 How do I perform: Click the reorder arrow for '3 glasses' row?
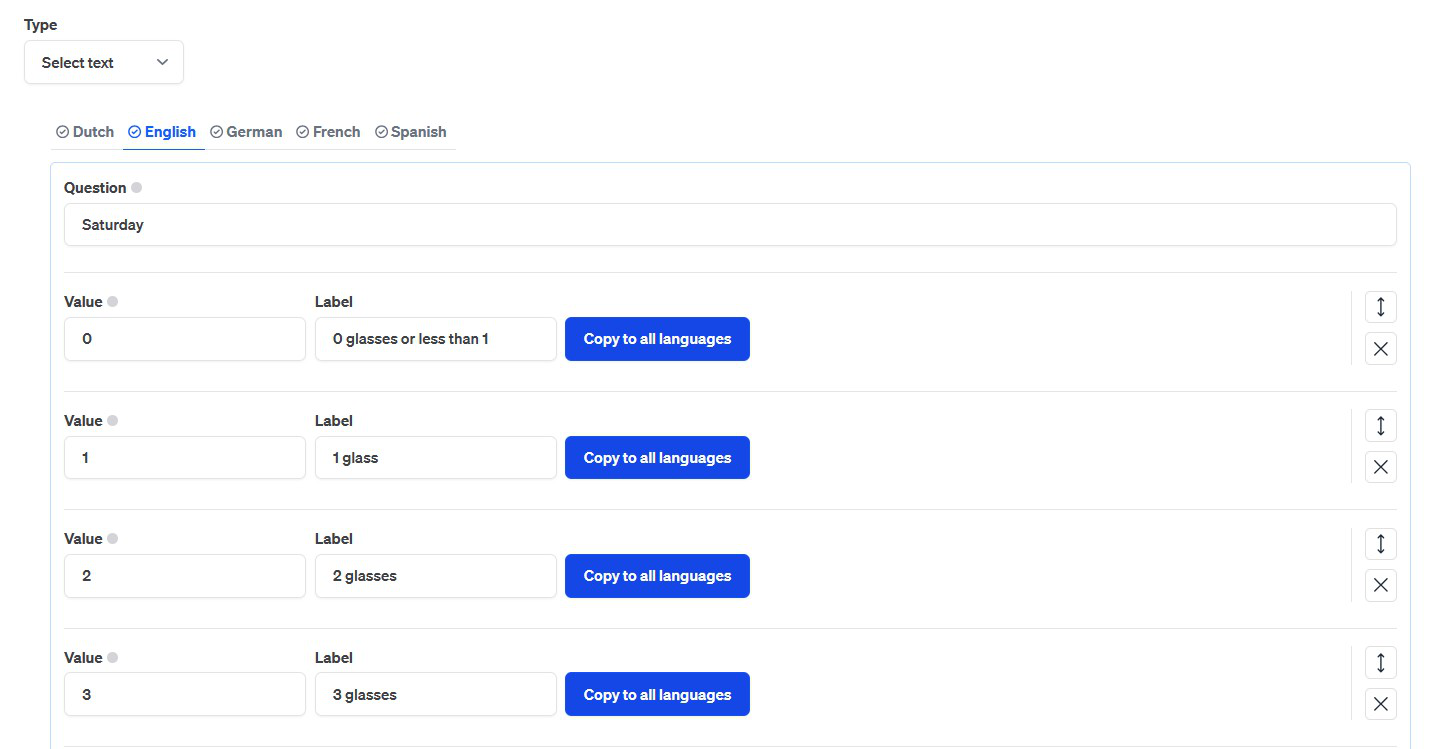pyautogui.click(x=1380, y=663)
